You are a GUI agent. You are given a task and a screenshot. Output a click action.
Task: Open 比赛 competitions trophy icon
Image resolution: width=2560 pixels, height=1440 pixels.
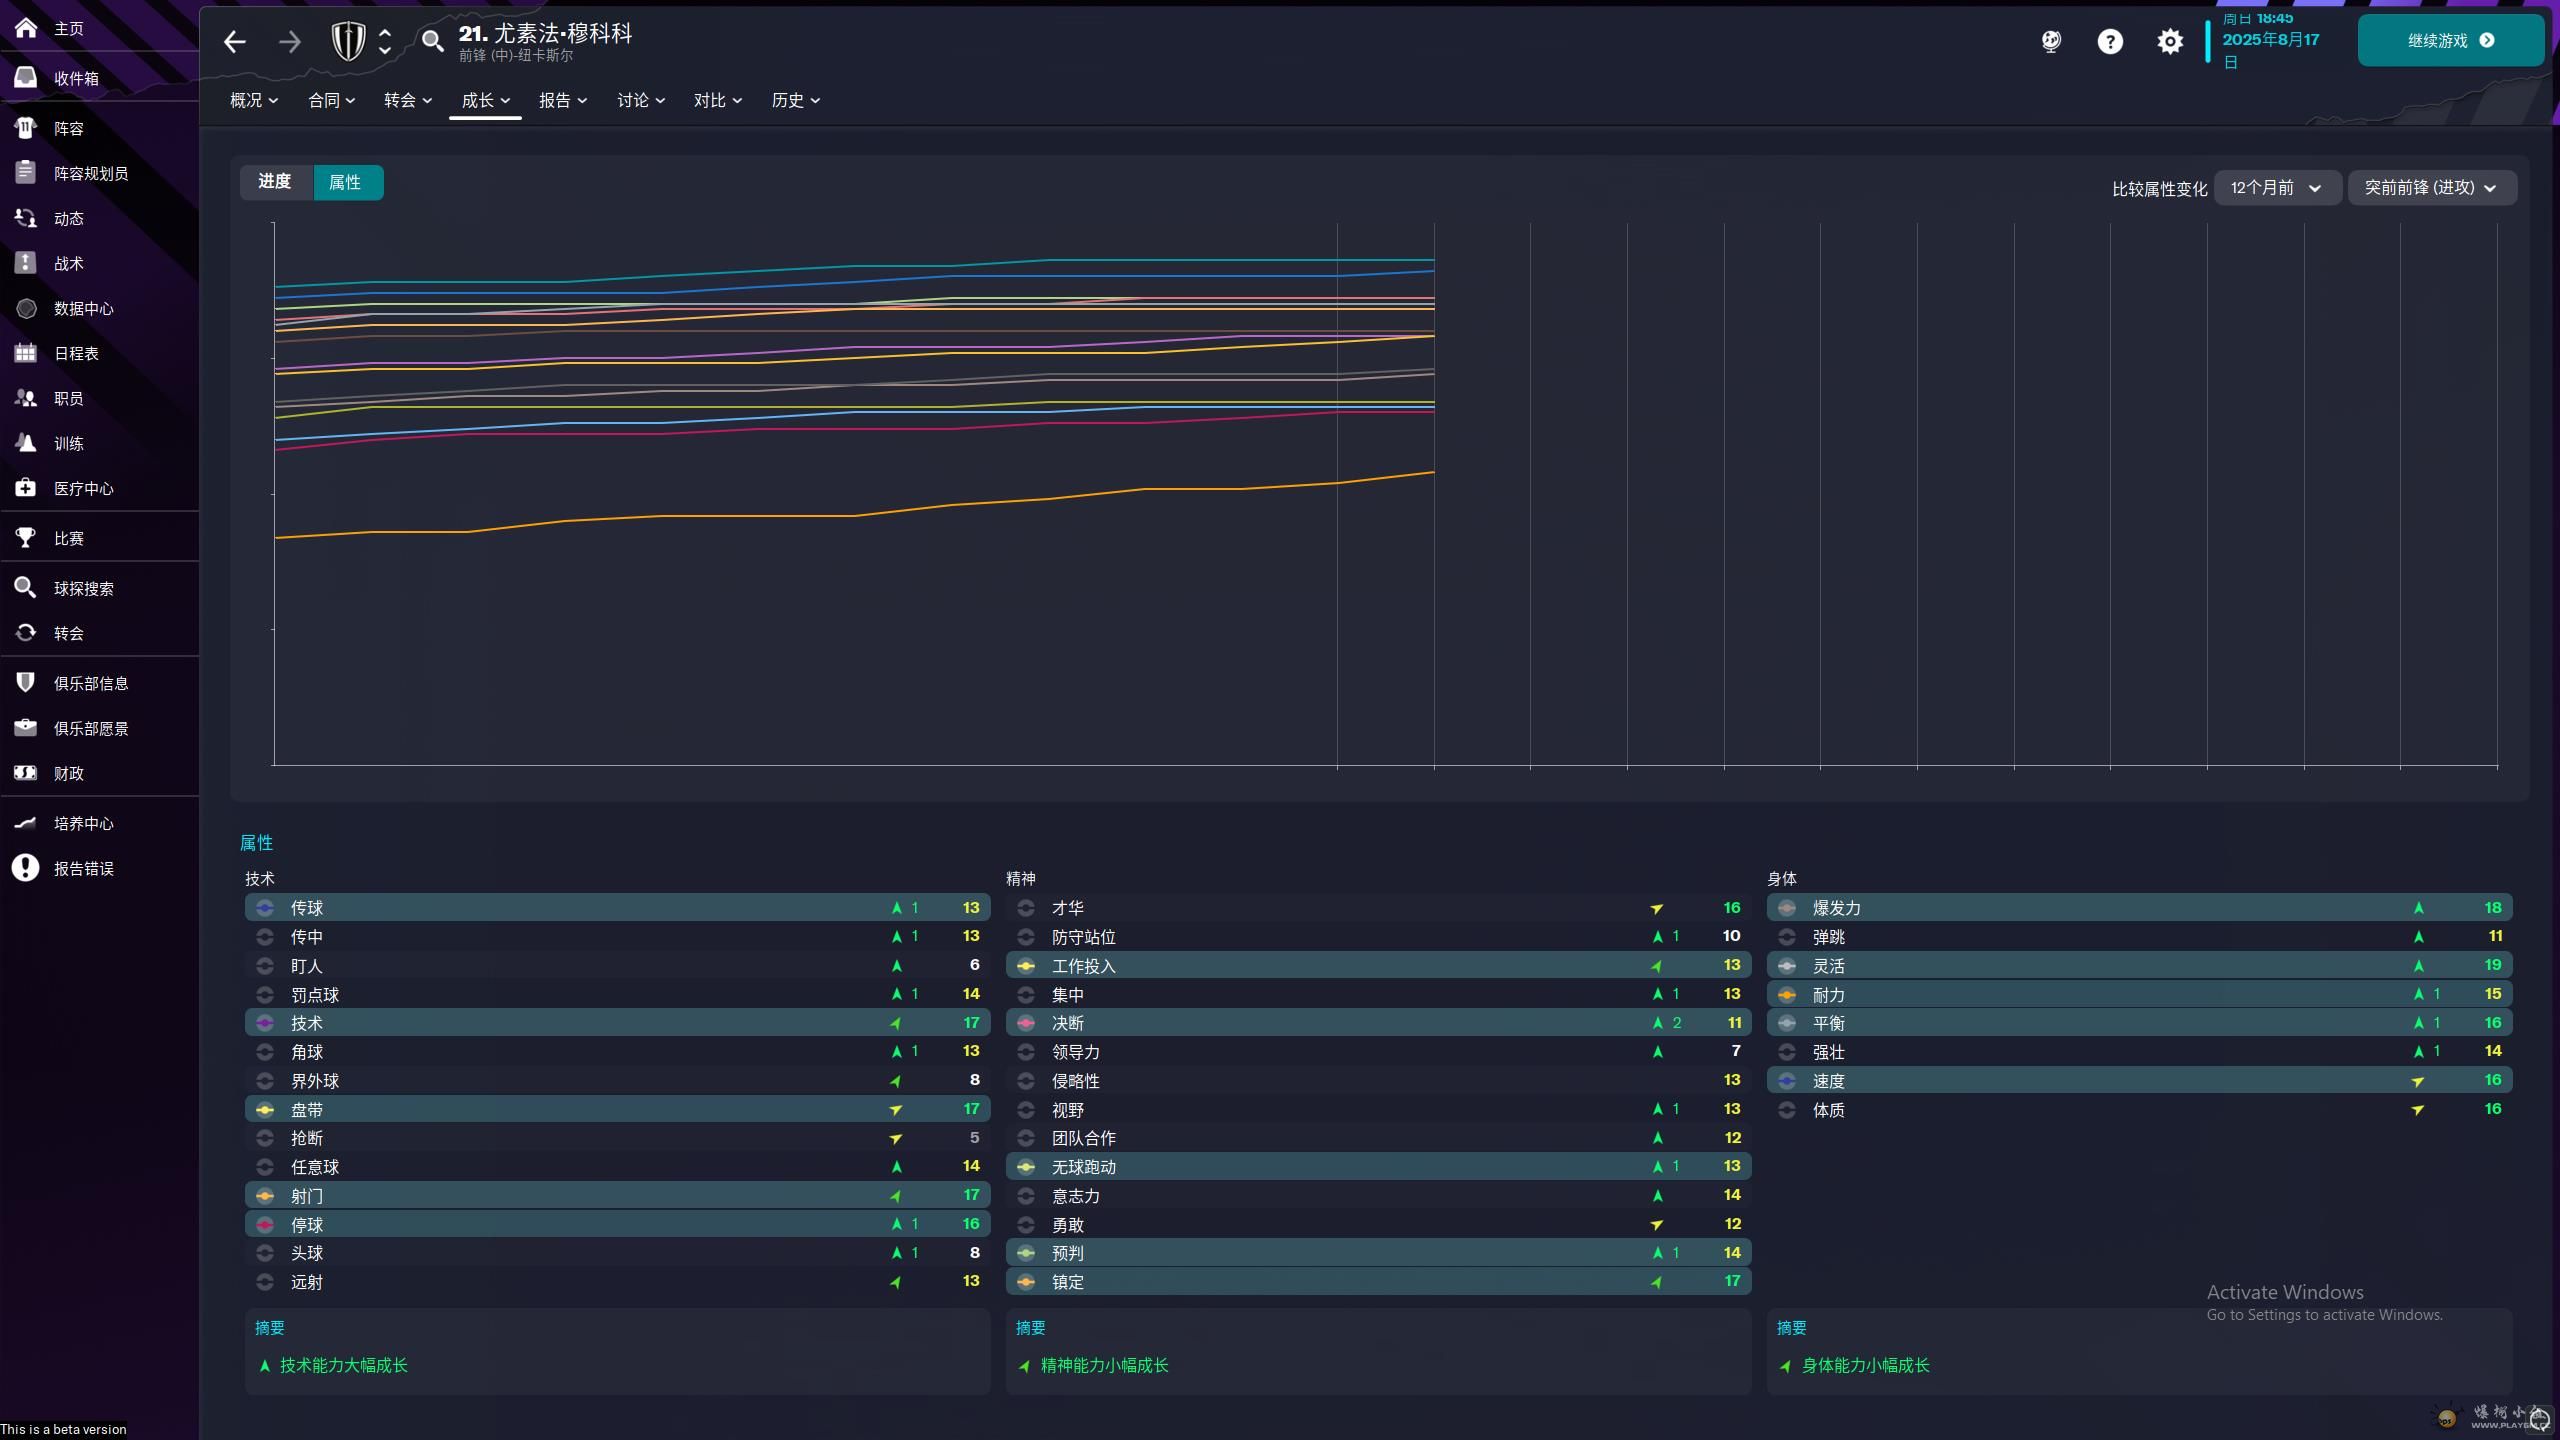tap(26, 538)
